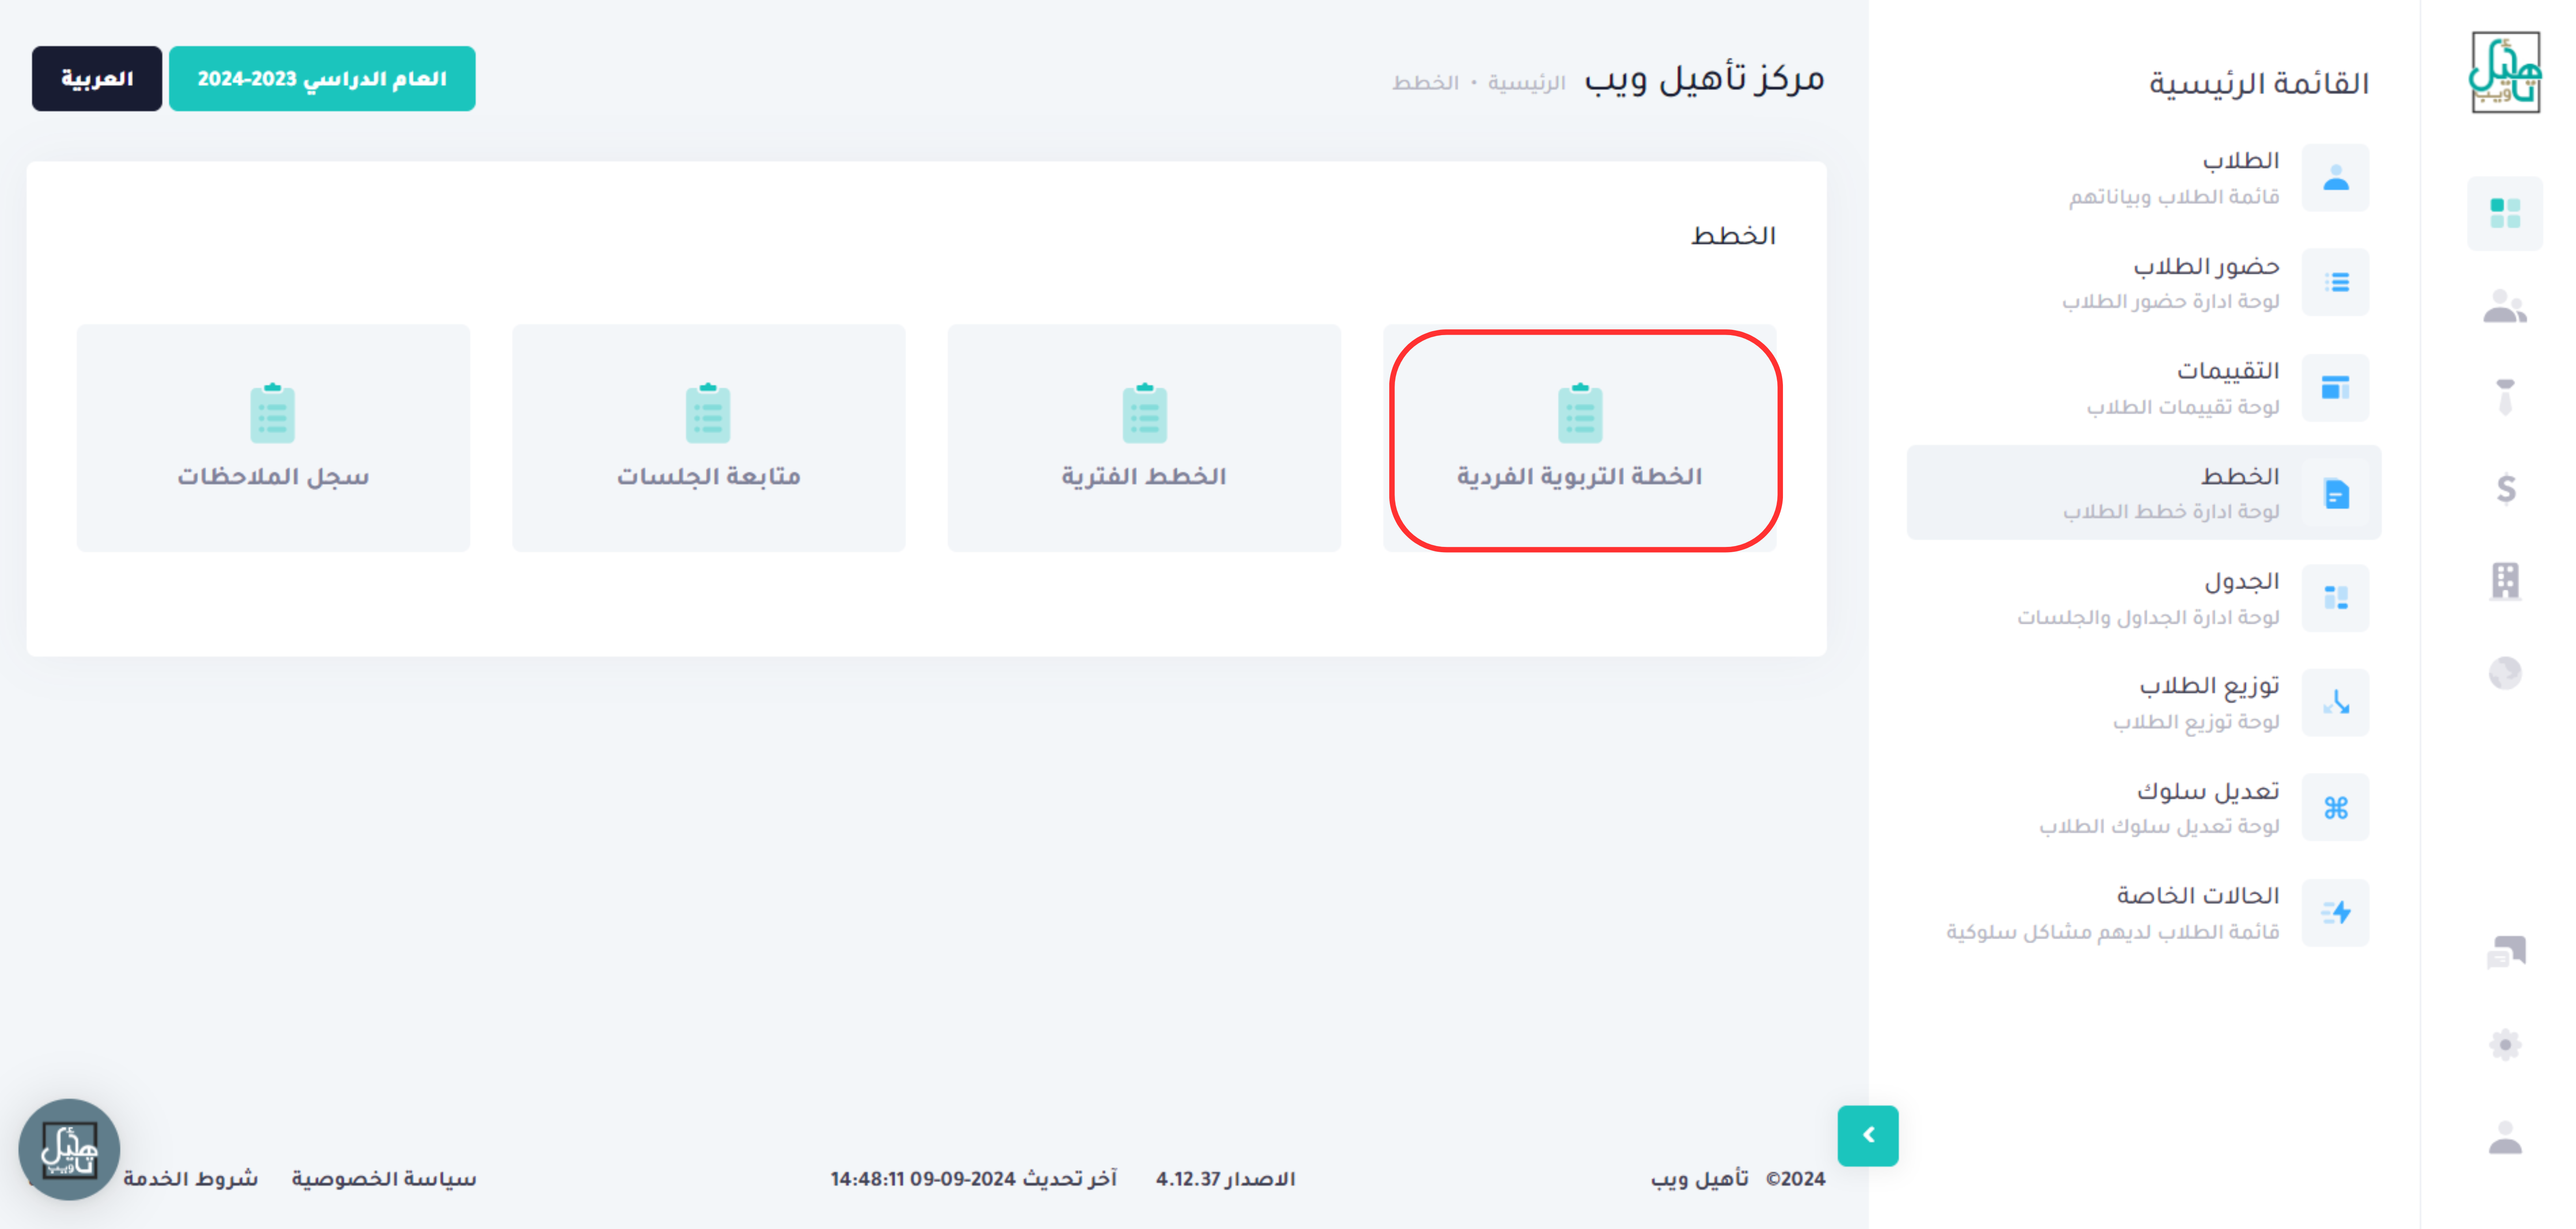Click clipboard icon on سجل الملاحظات card
The image size is (2576, 1229).
(272, 412)
